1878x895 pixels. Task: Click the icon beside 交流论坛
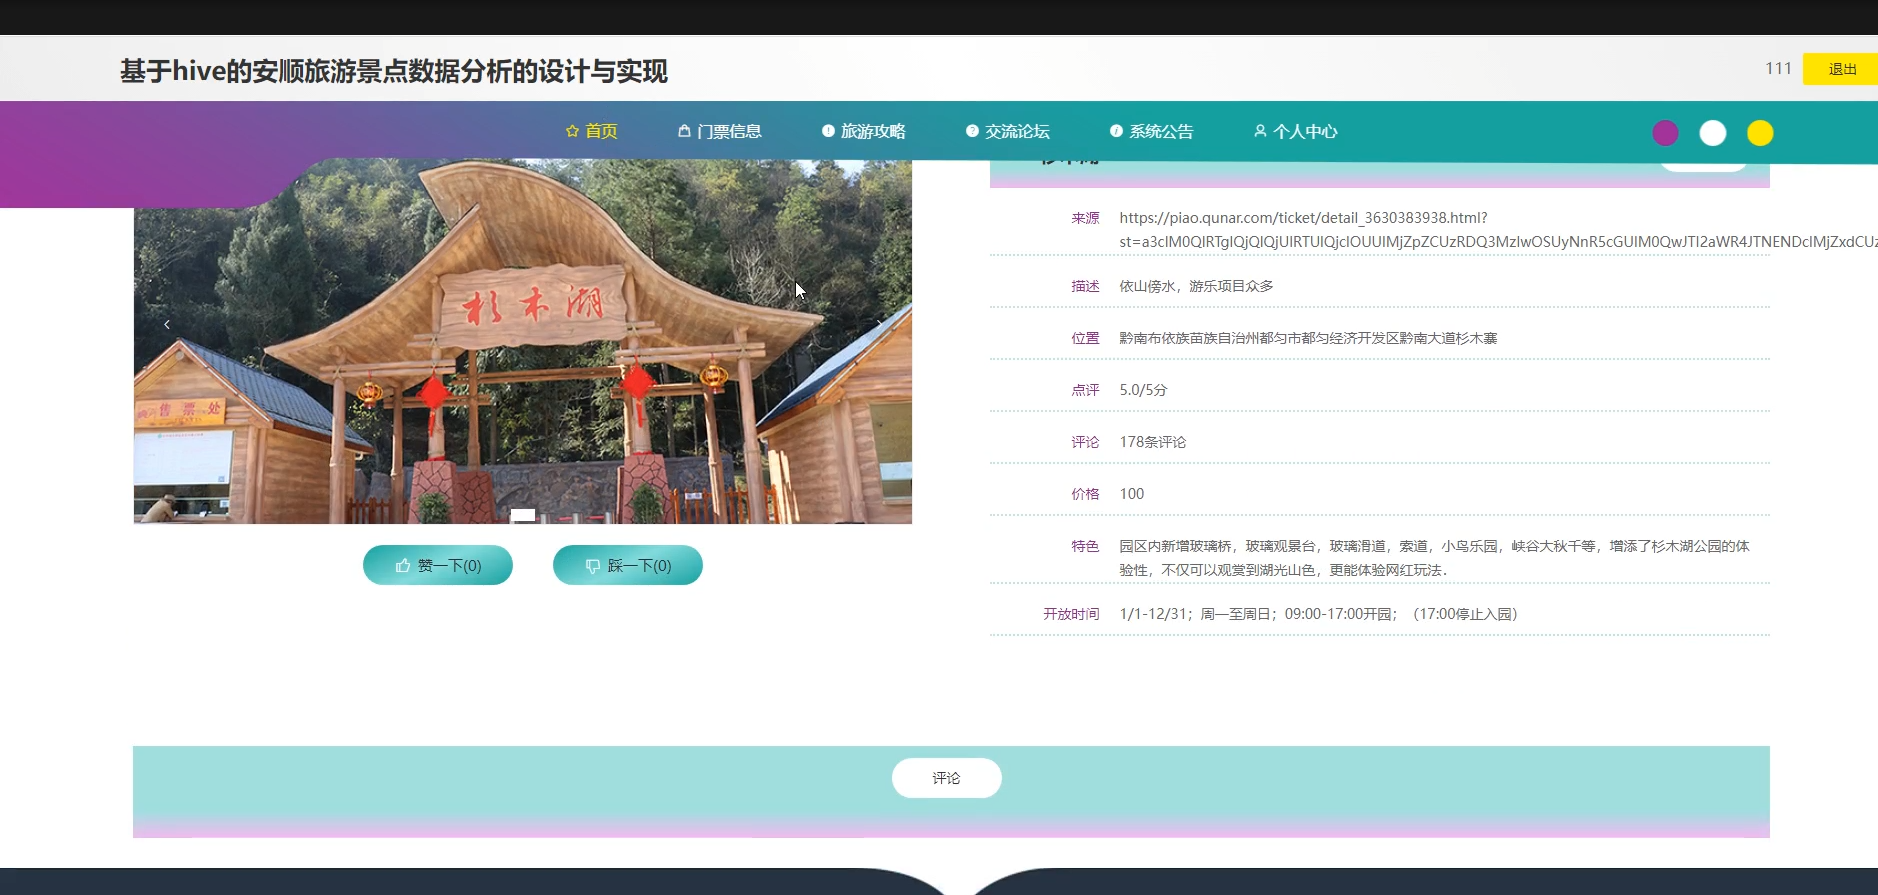[x=972, y=131]
